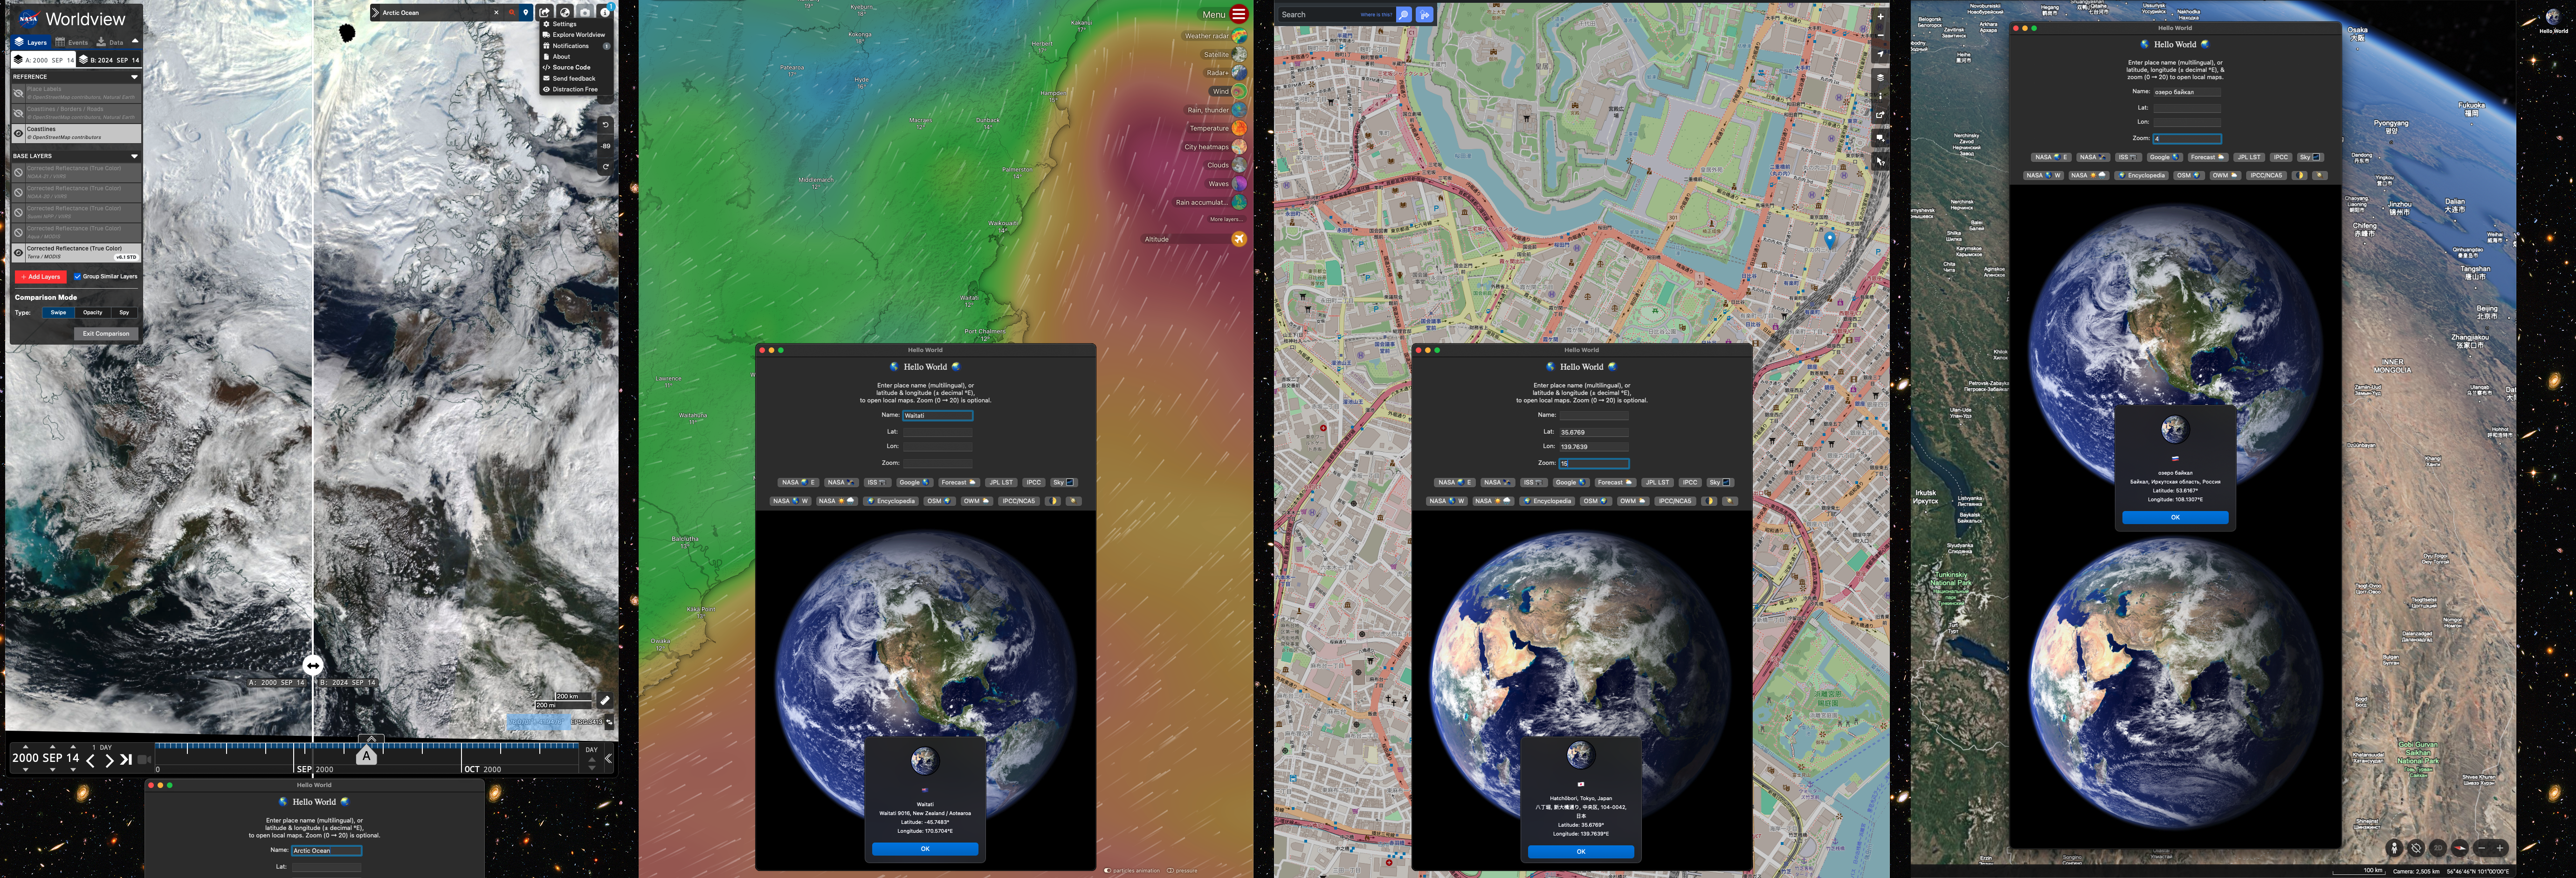
Task: Toggle NOAA-21 / VIIRS Corrected Reflectance layer
Action: click(18, 173)
